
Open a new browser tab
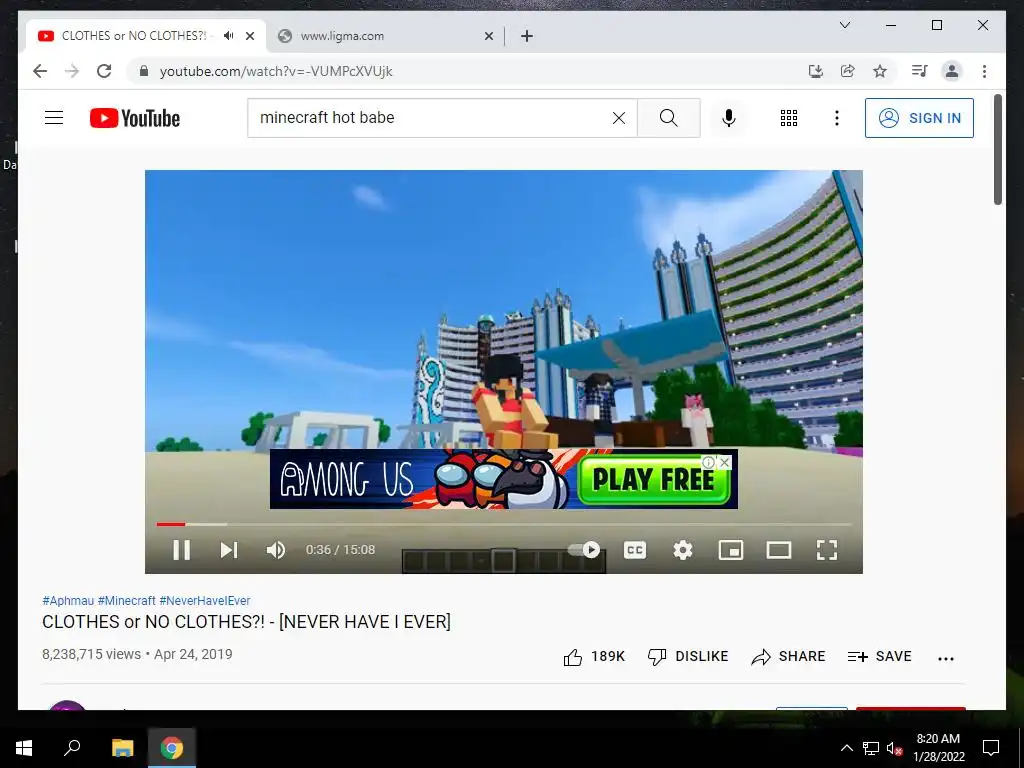tap(527, 36)
